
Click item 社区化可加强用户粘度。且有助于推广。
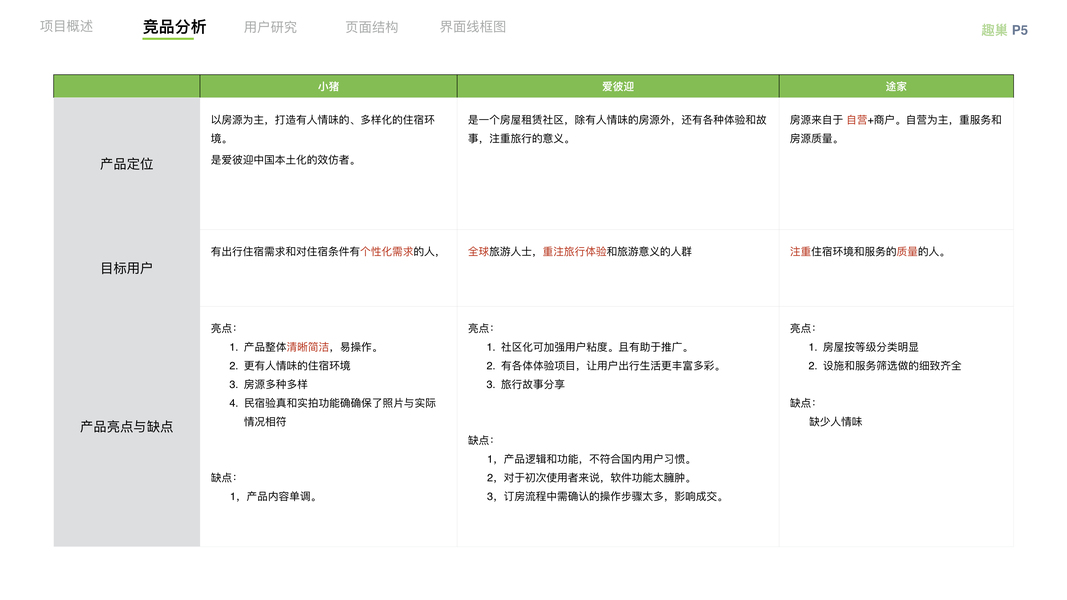pos(597,347)
